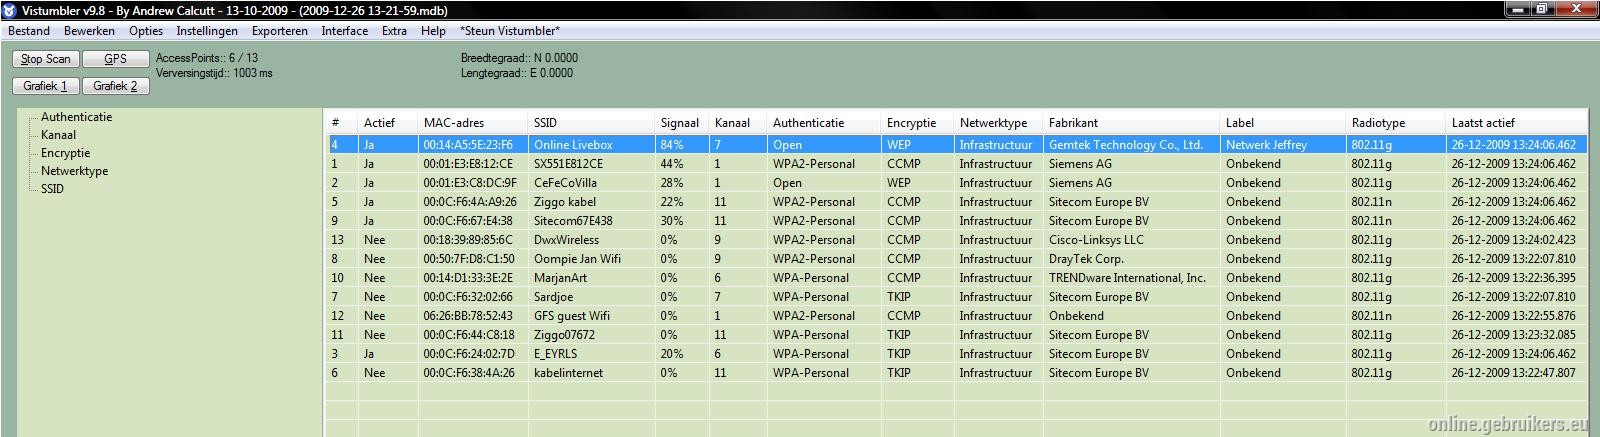Click the Vistumbler app icon in title bar
This screenshot has height=437, width=1600.
coord(9,10)
